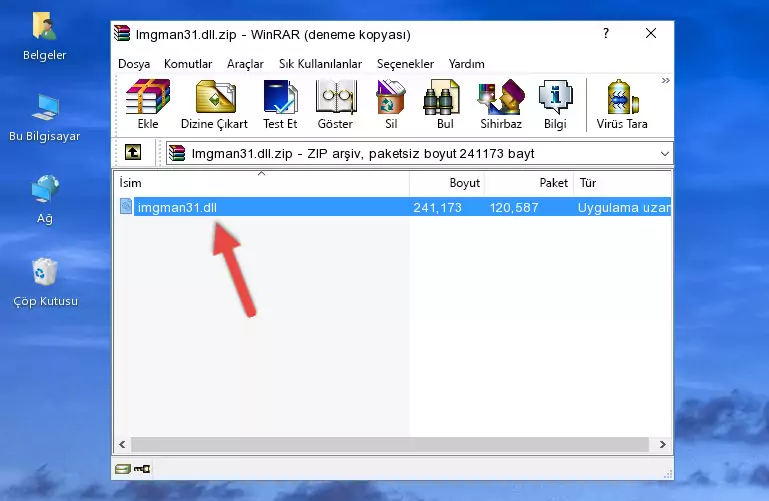
Task: Sort by the Tür column header
Action: coord(622,183)
